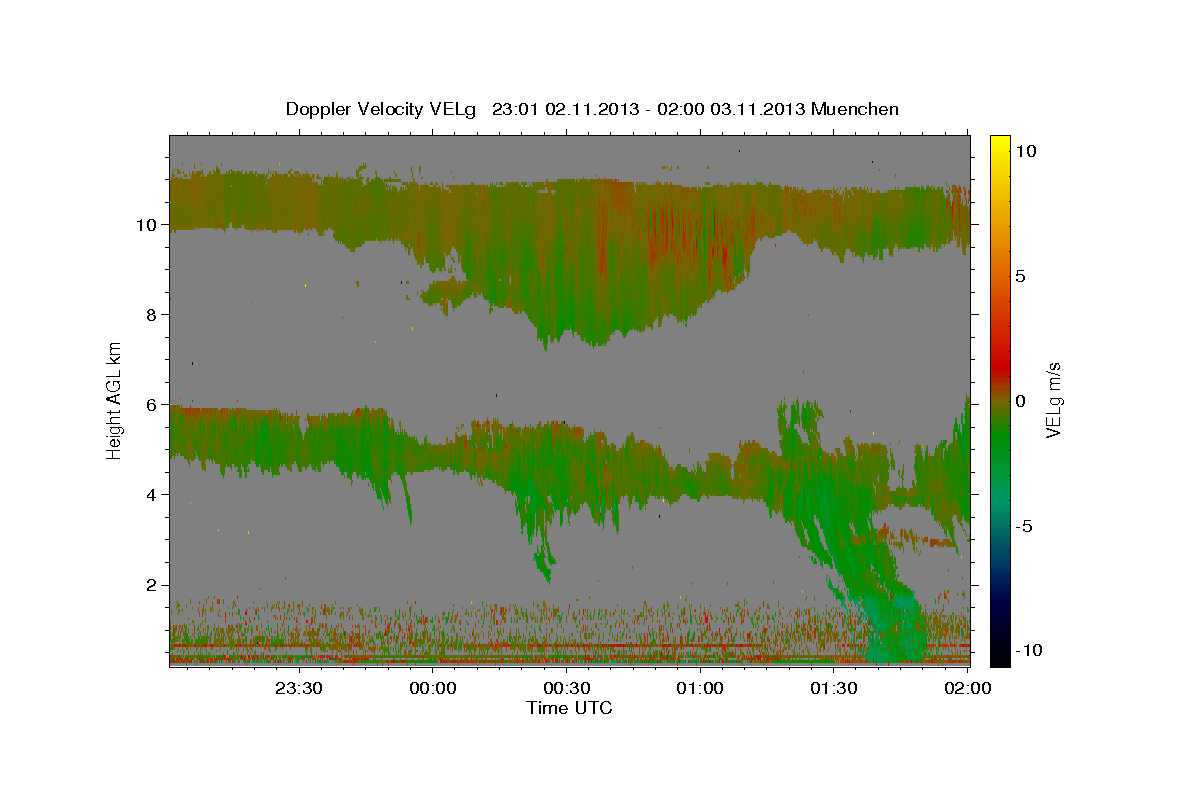The width and height of the screenshot is (1200, 800).
Task: Click the colorbar value label -10
Action: [1029, 650]
